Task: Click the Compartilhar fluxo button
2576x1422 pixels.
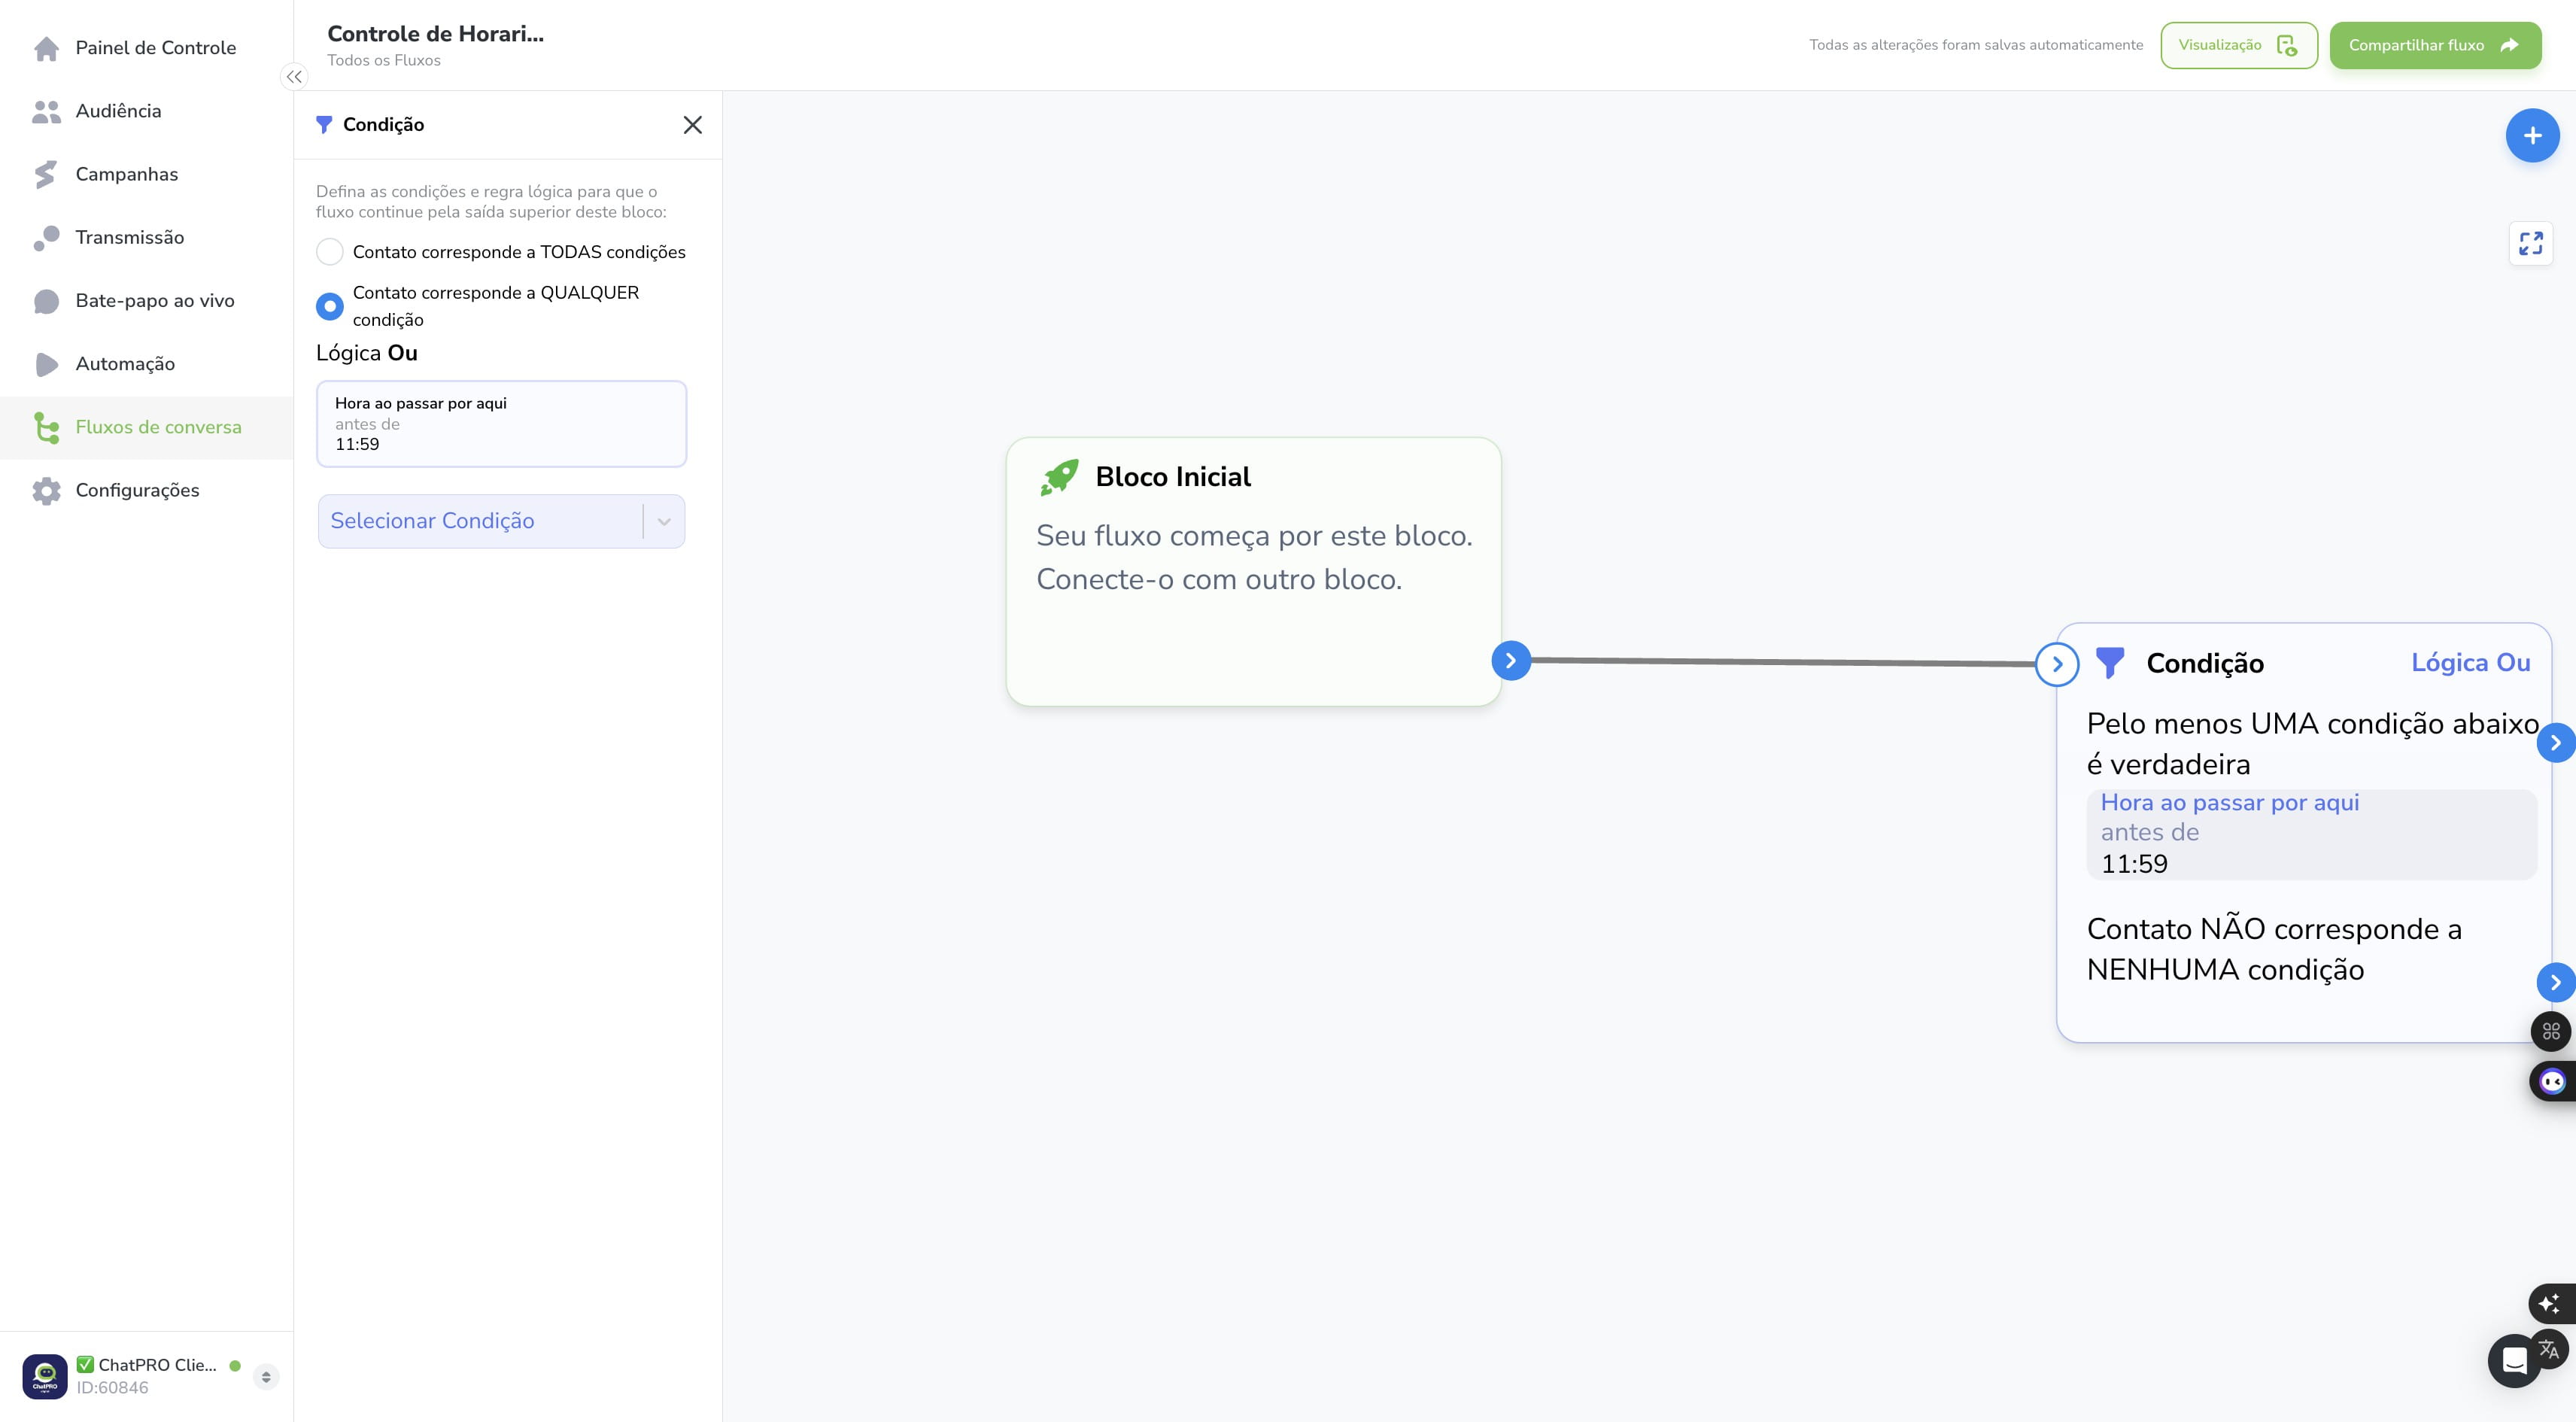Action: pos(2435,45)
